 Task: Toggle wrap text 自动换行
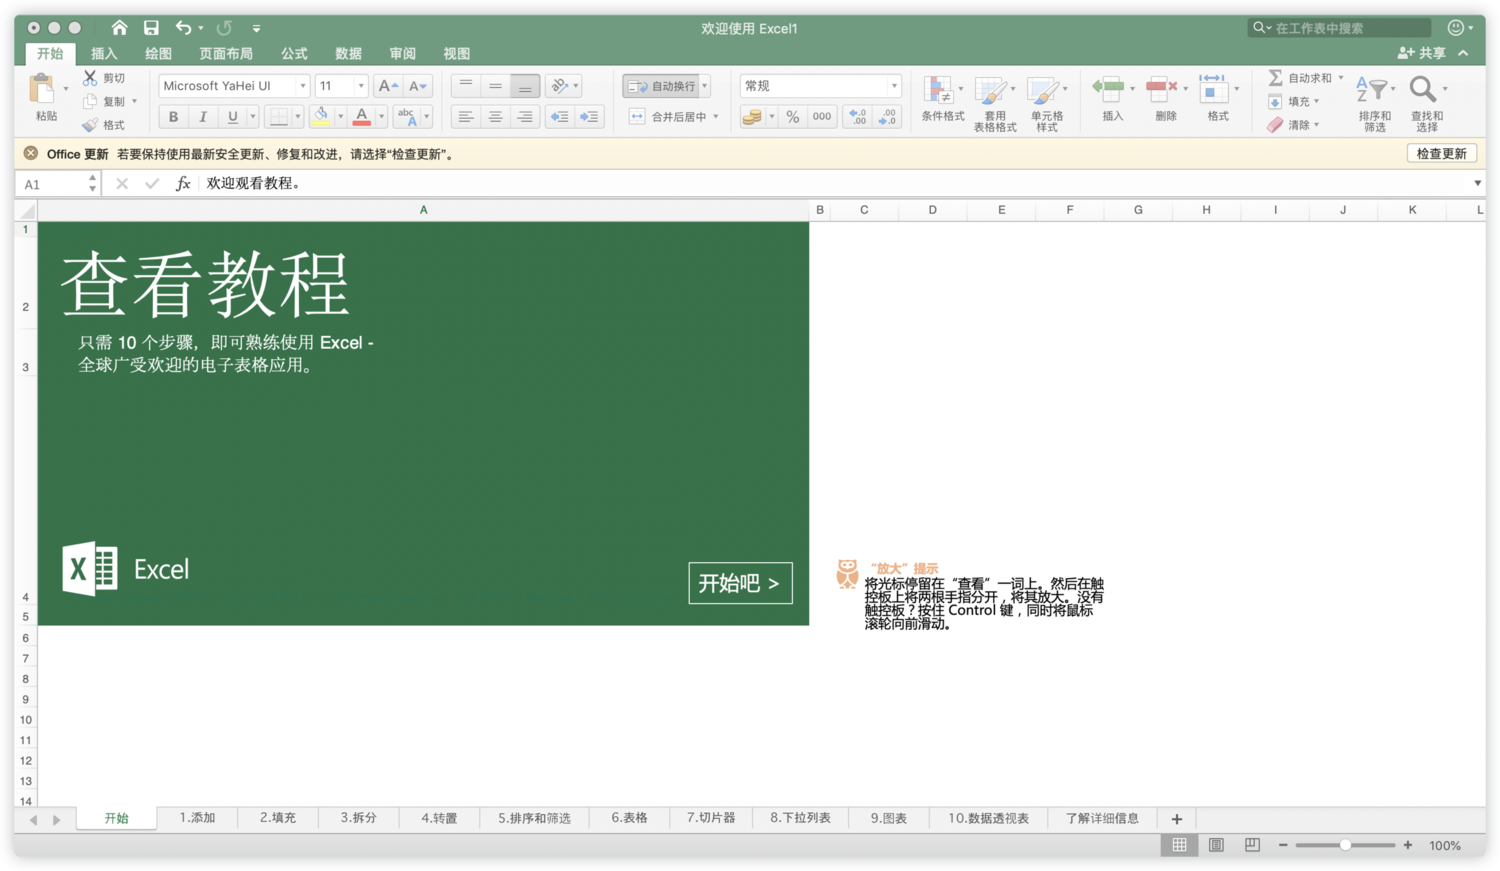click(x=662, y=86)
